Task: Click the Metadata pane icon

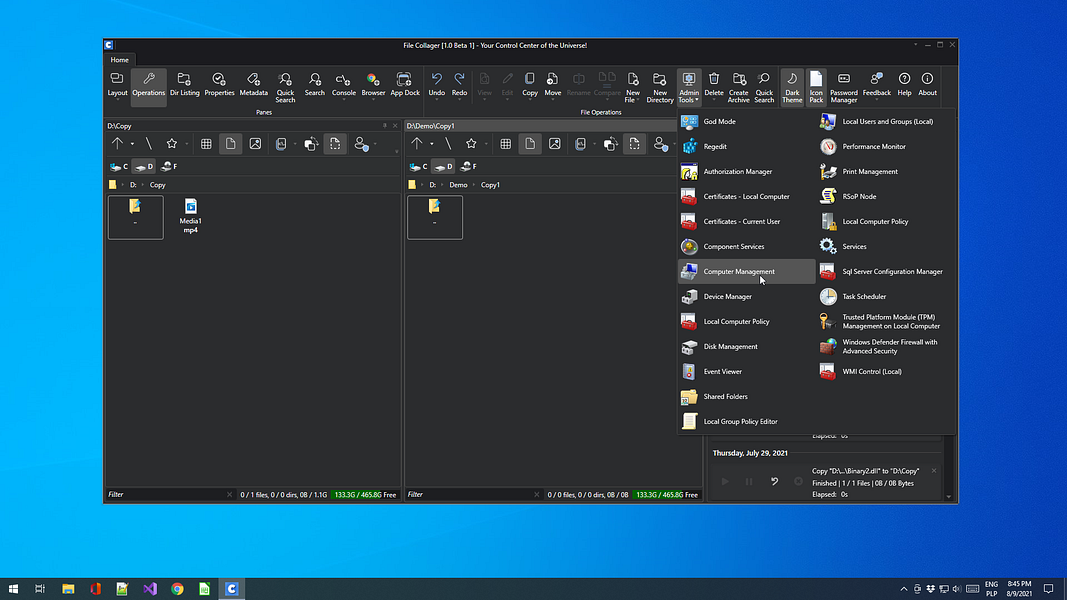Action: click(x=253, y=84)
